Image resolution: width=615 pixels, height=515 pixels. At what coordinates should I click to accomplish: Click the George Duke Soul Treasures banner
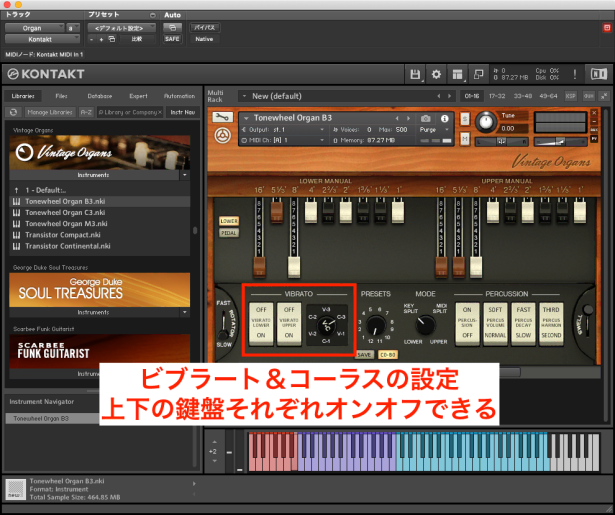pyautogui.click(x=100, y=290)
